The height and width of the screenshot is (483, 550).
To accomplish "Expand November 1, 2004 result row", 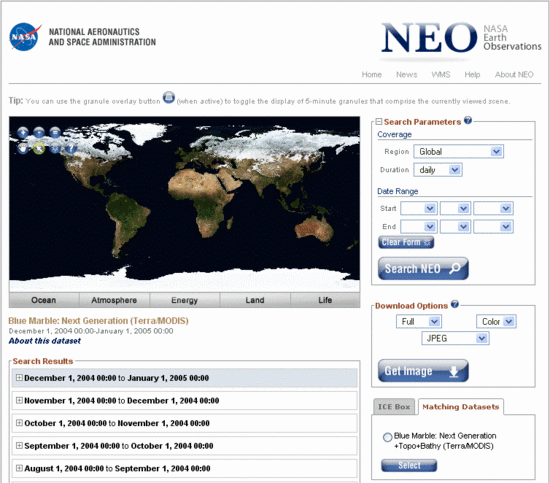I will point(19,400).
